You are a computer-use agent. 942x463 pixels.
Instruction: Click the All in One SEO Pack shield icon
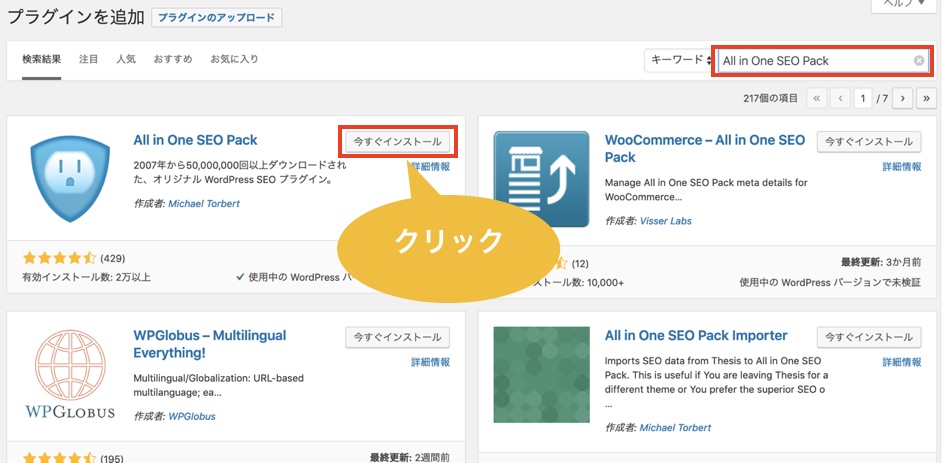coord(70,178)
